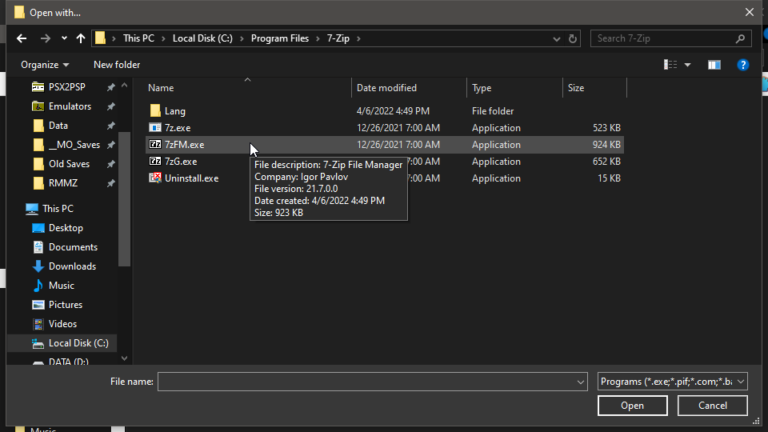Click the Lang folder icon
Image resolution: width=768 pixels, height=432 pixels.
[x=155, y=111]
